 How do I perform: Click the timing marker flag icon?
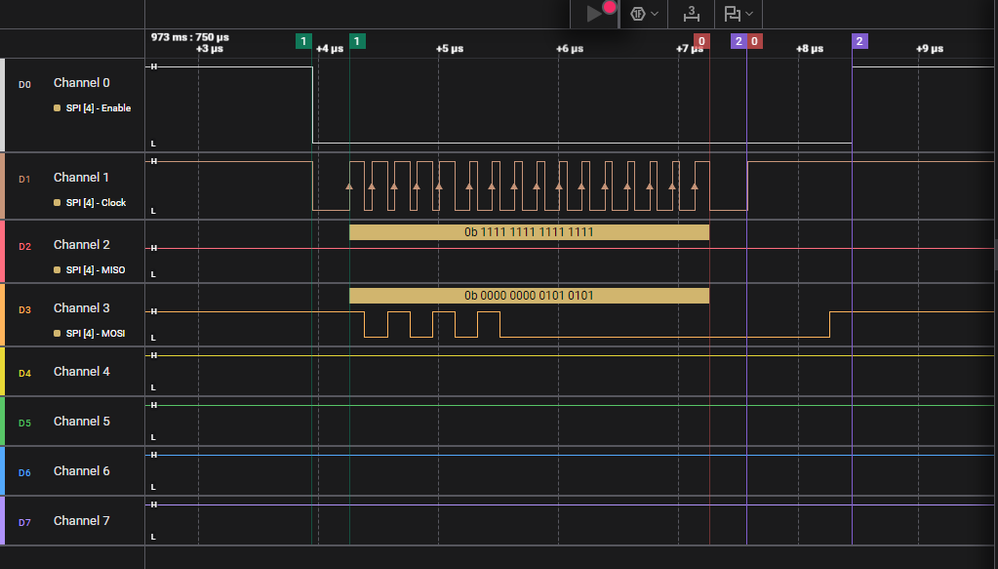(732, 13)
